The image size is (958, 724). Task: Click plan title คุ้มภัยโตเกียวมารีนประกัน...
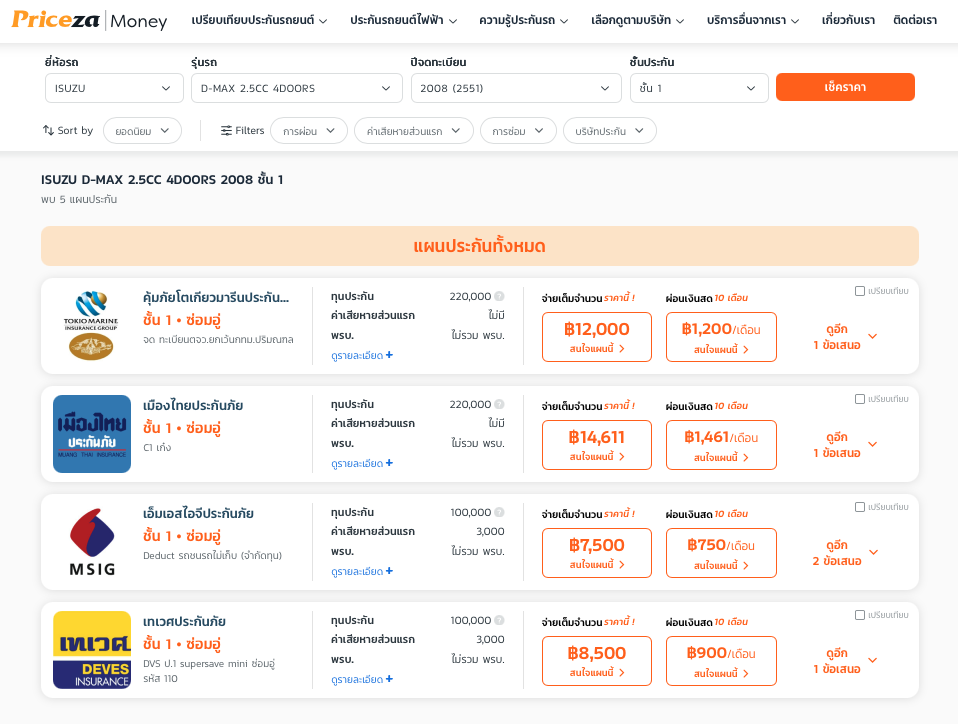pos(216,298)
